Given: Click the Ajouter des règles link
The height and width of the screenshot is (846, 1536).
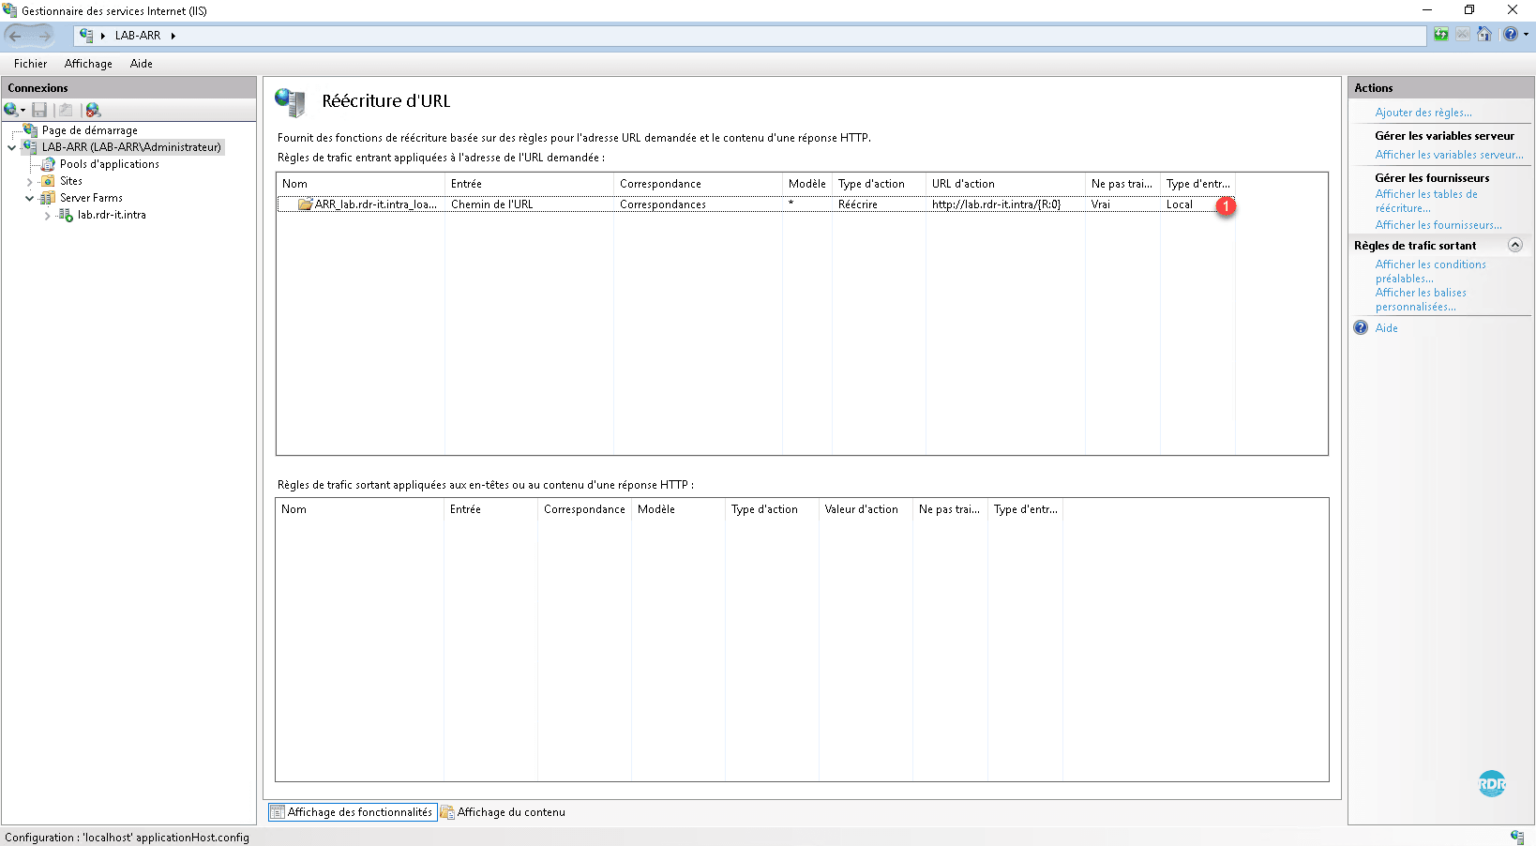Looking at the screenshot, I should tap(1423, 113).
